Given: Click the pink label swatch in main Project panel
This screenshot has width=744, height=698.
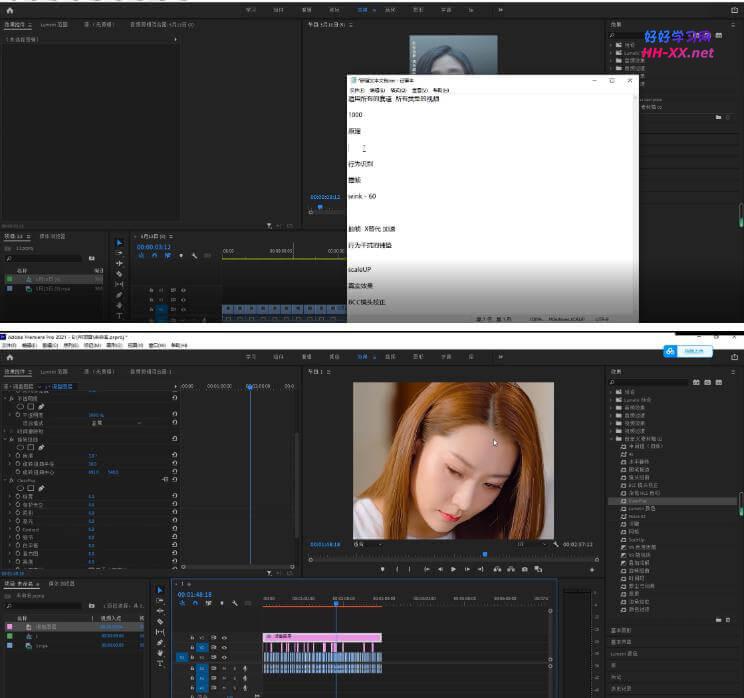Looking at the screenshot, I should [9, 627].
